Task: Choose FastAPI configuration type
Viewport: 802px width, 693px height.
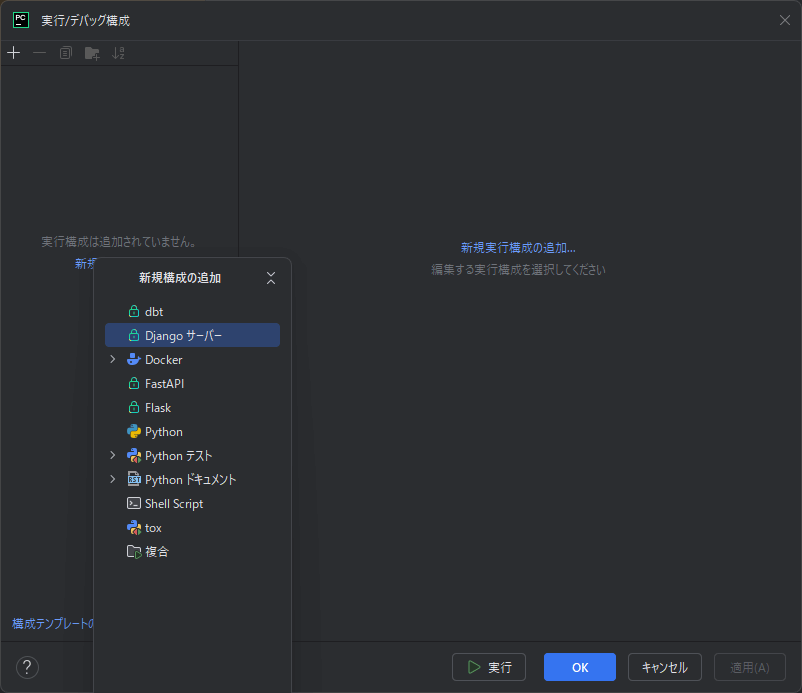Action: [x=164, y=383]
